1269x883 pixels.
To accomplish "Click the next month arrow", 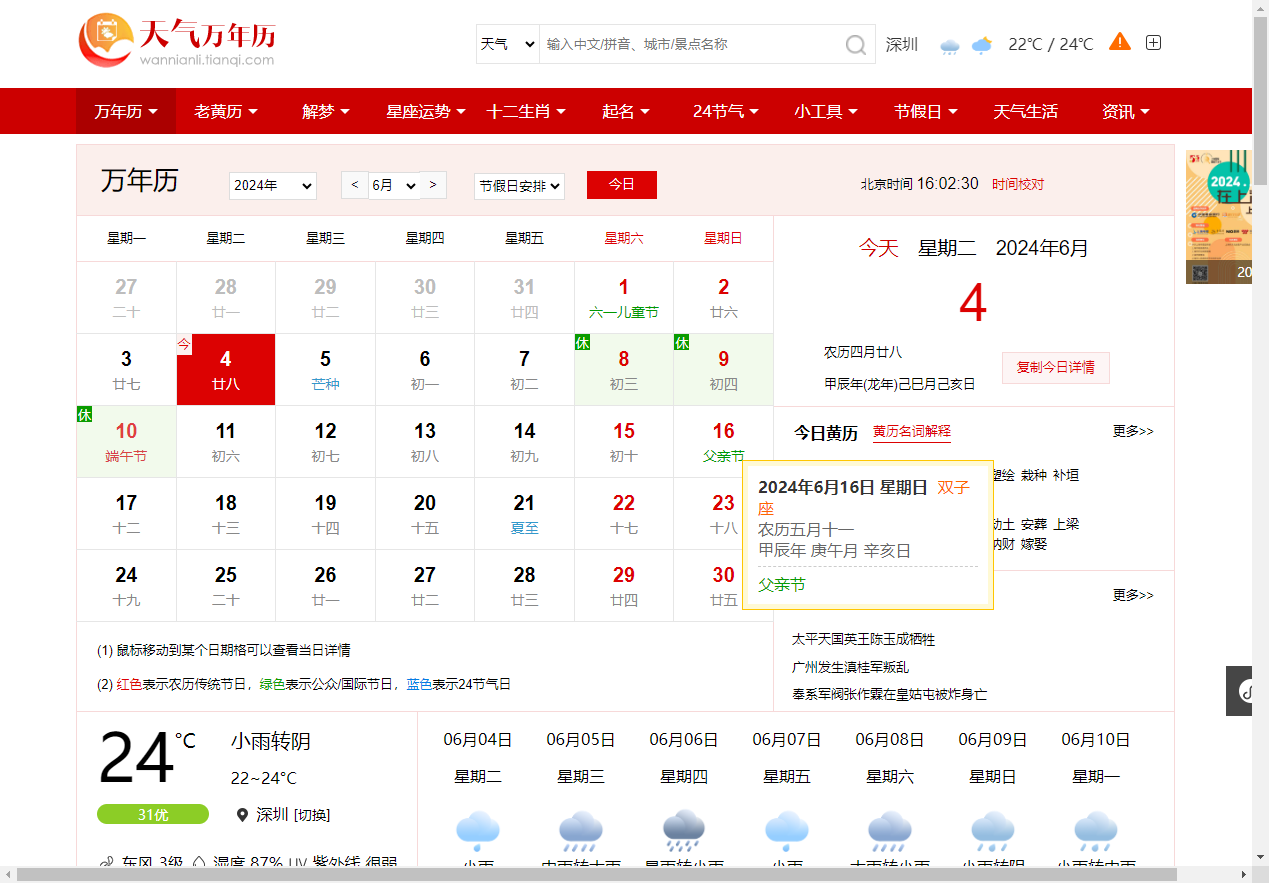I will coord(432,185).
